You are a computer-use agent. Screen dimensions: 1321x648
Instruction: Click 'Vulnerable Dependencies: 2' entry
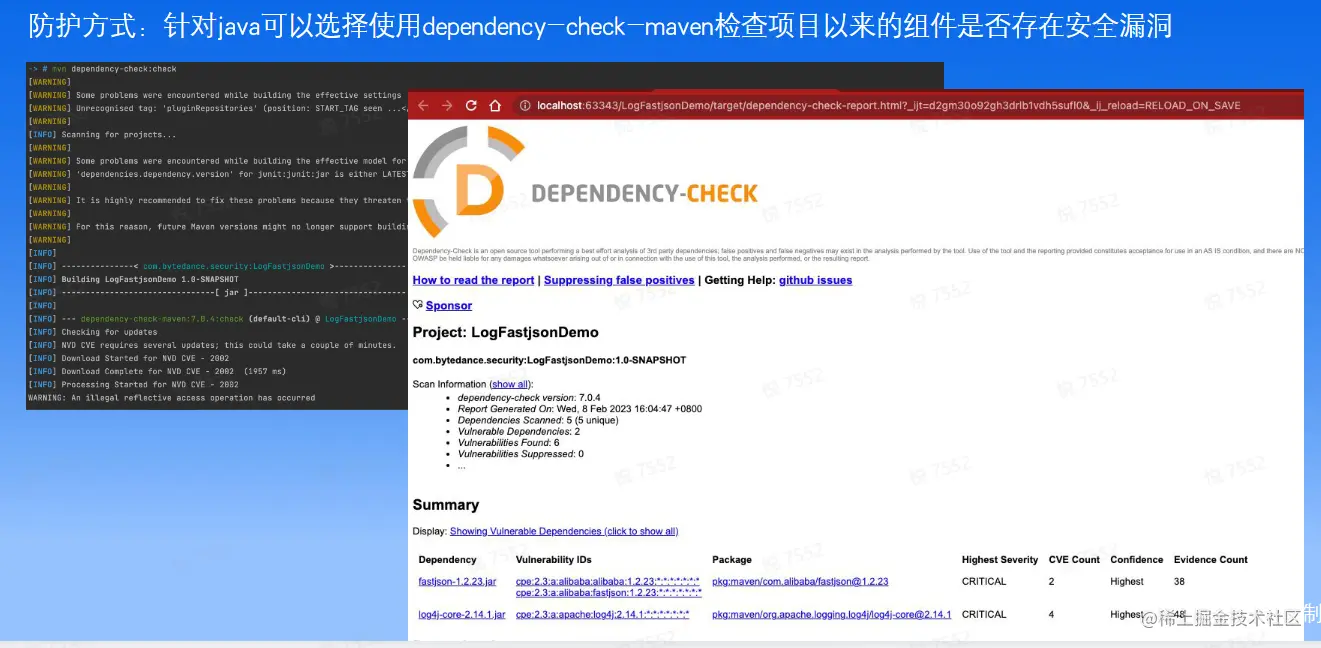(519, 432)
